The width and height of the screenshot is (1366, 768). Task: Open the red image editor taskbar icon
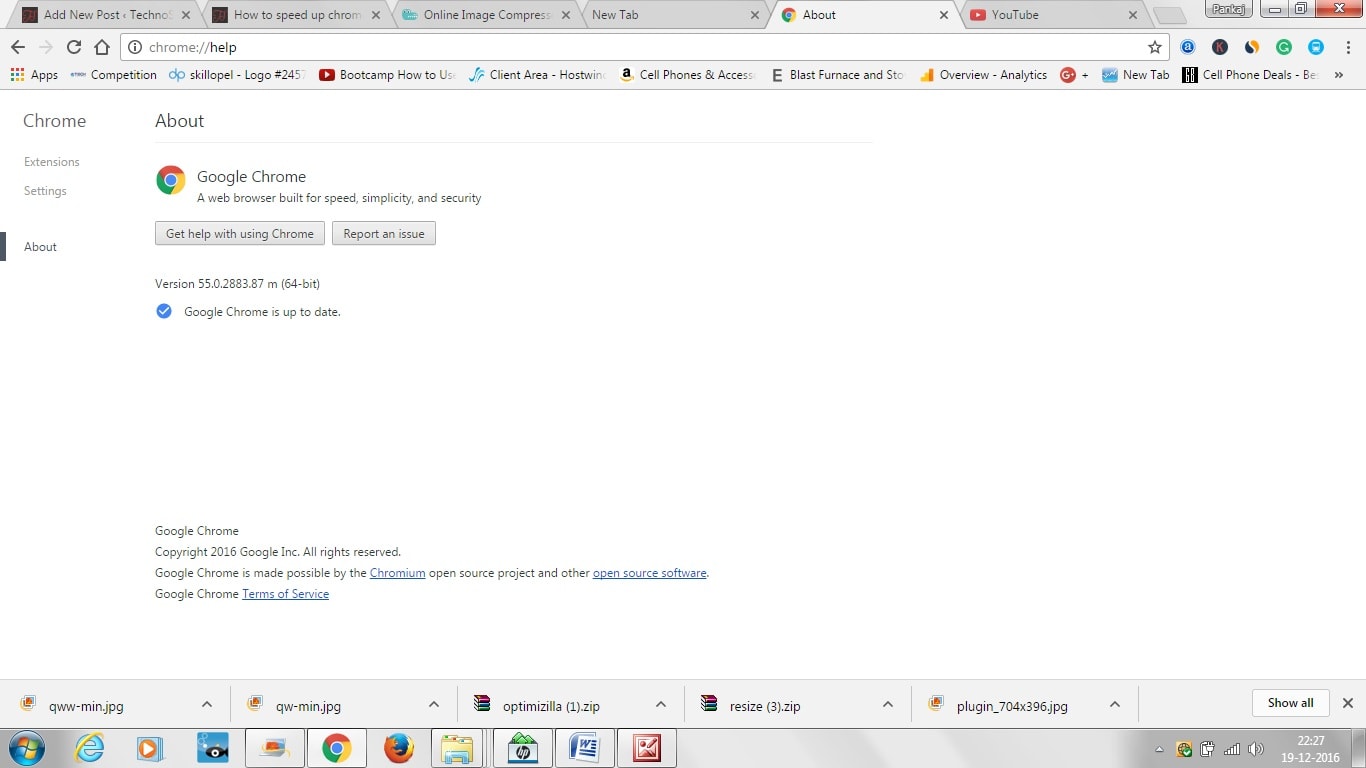(647, 748)
